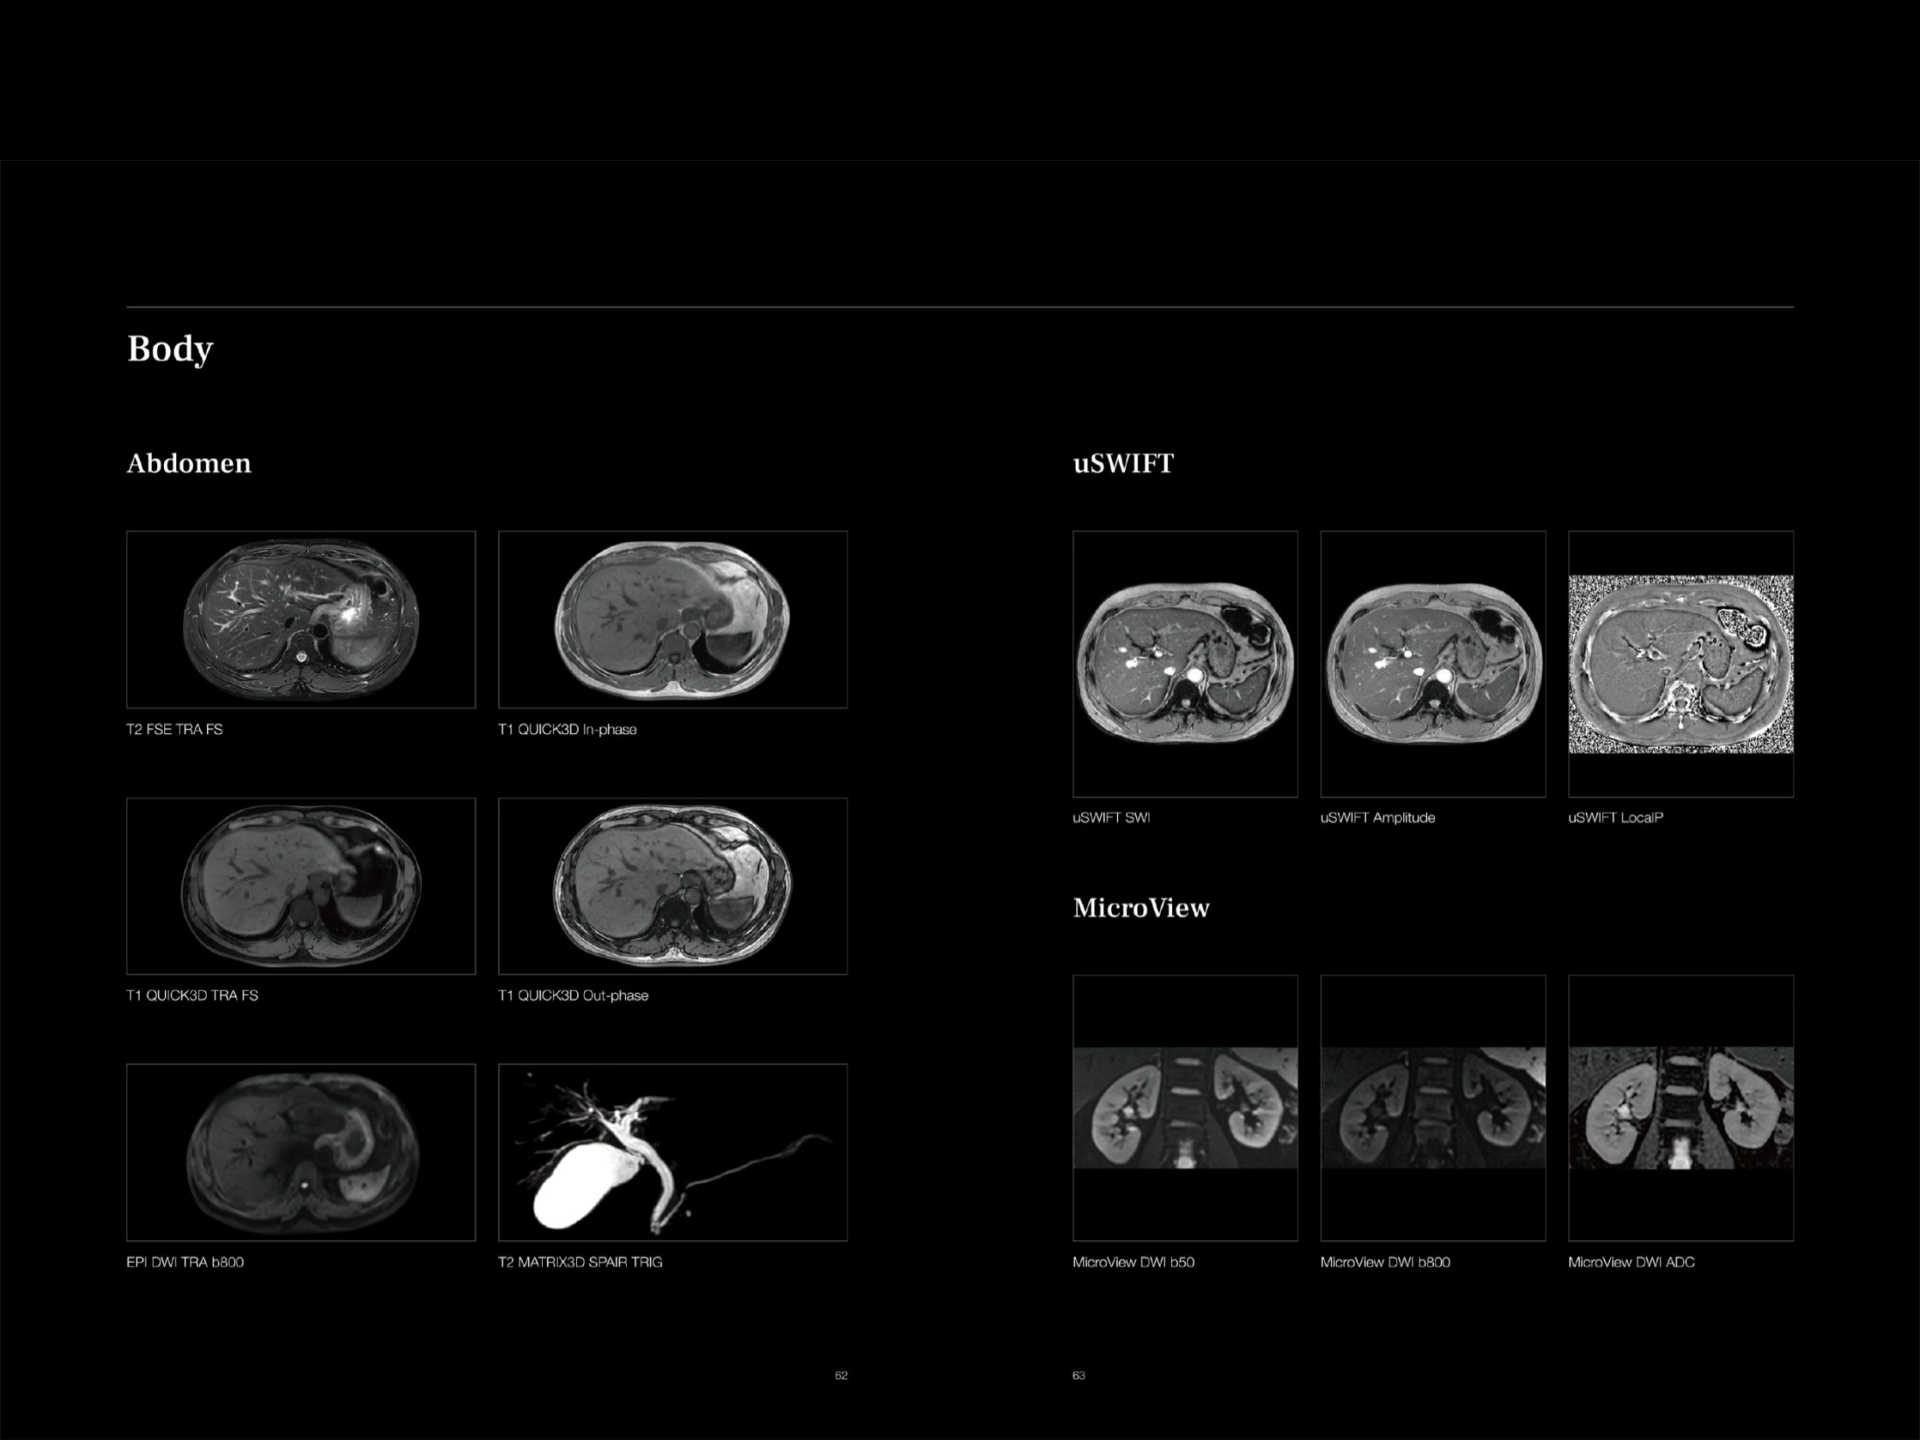Open the EPI DWI TRA b800 scan image
Viewport: 1920px width, 1440px height.
300,1150
